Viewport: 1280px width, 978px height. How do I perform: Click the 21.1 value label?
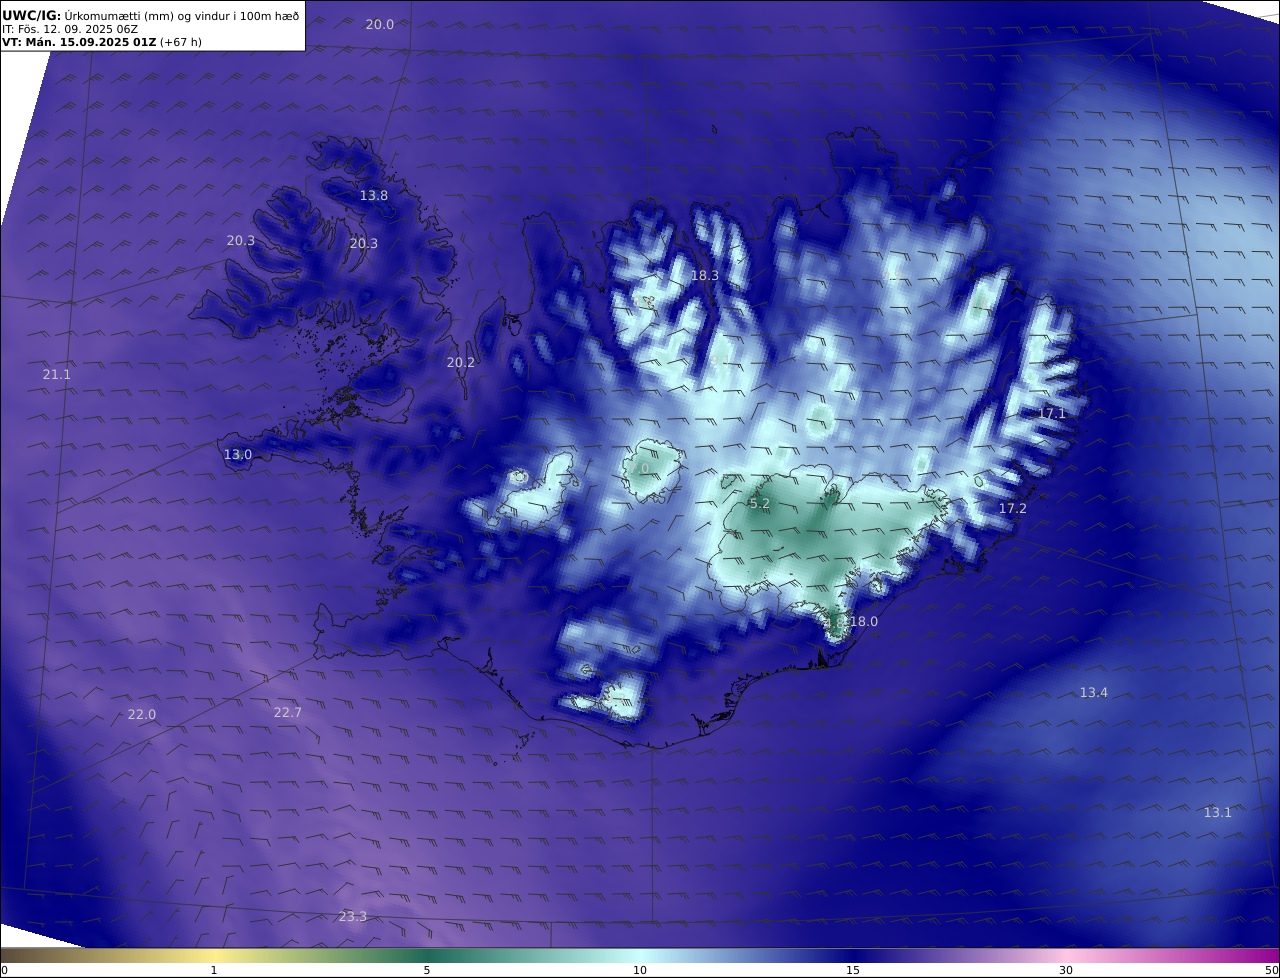click(57, 374)
